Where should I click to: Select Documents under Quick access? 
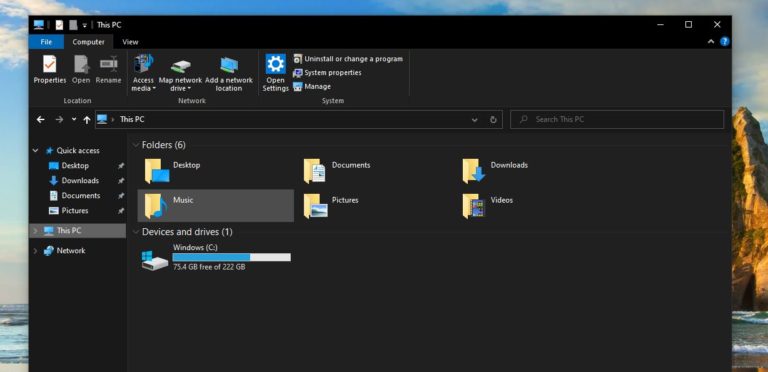(81, 195)
